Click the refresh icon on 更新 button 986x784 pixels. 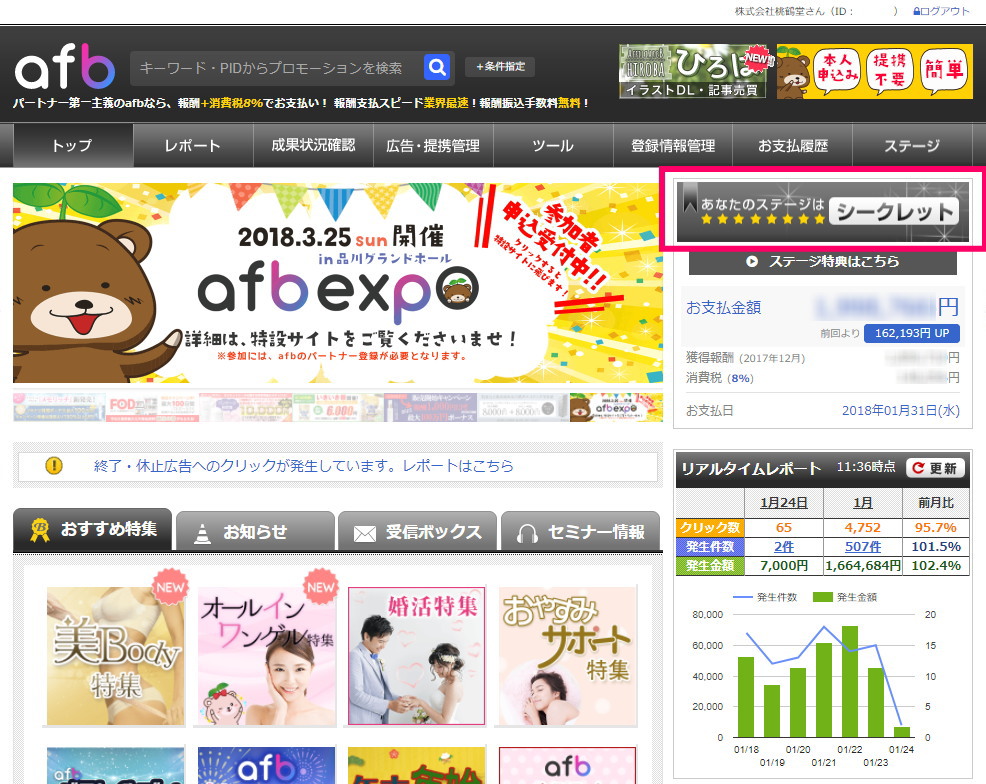[918, 468]
